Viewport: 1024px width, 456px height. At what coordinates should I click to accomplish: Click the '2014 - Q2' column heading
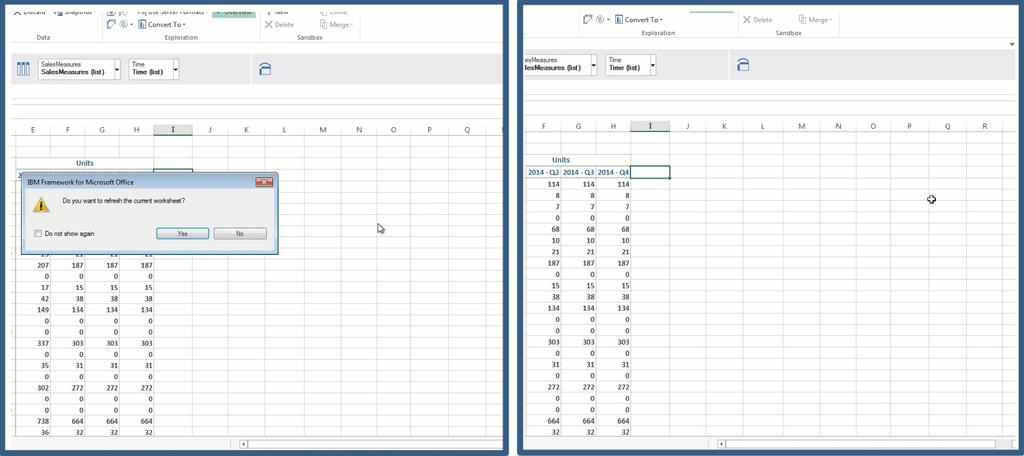coord(544,172)
